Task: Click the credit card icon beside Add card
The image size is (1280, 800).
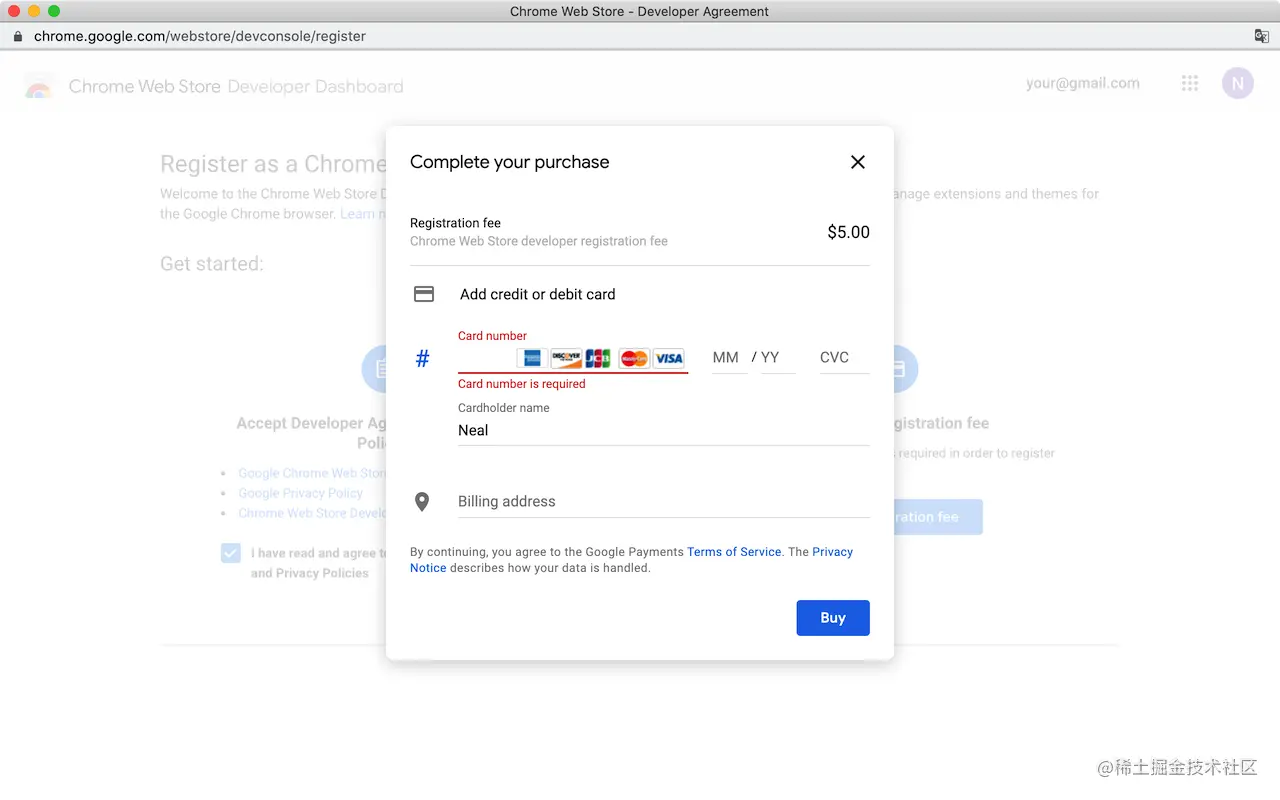Action: [x=424, y=294]
